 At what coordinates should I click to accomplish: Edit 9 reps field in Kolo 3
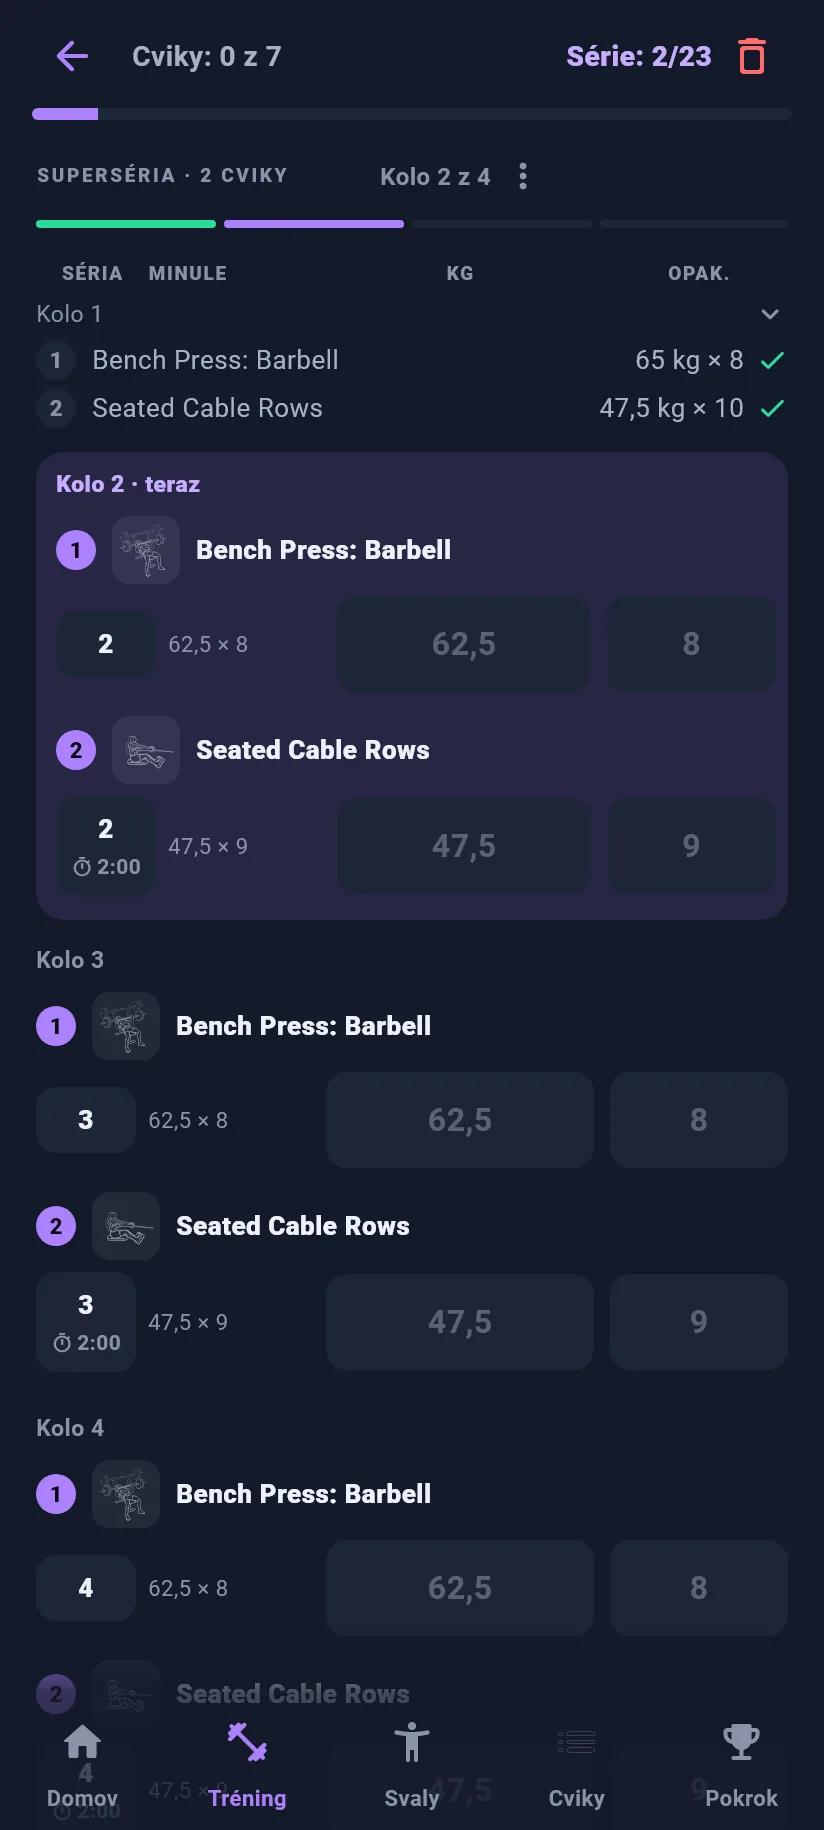pos(699,1322)
